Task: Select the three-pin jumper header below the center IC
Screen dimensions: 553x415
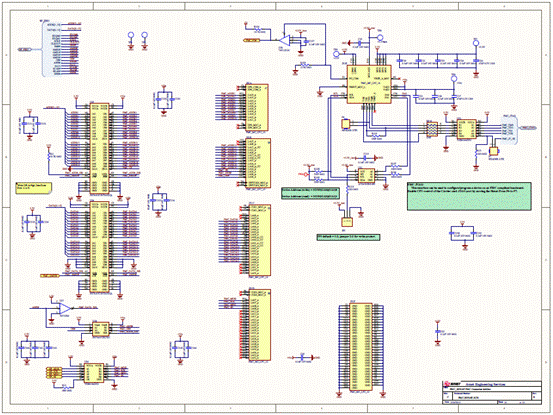Action: (347, 222)
